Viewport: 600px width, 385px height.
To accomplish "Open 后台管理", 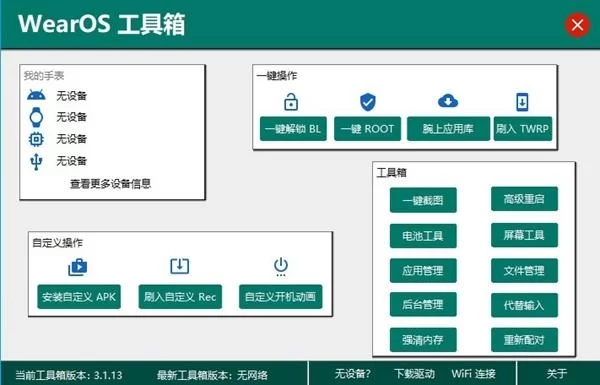I will coord(423,304).
